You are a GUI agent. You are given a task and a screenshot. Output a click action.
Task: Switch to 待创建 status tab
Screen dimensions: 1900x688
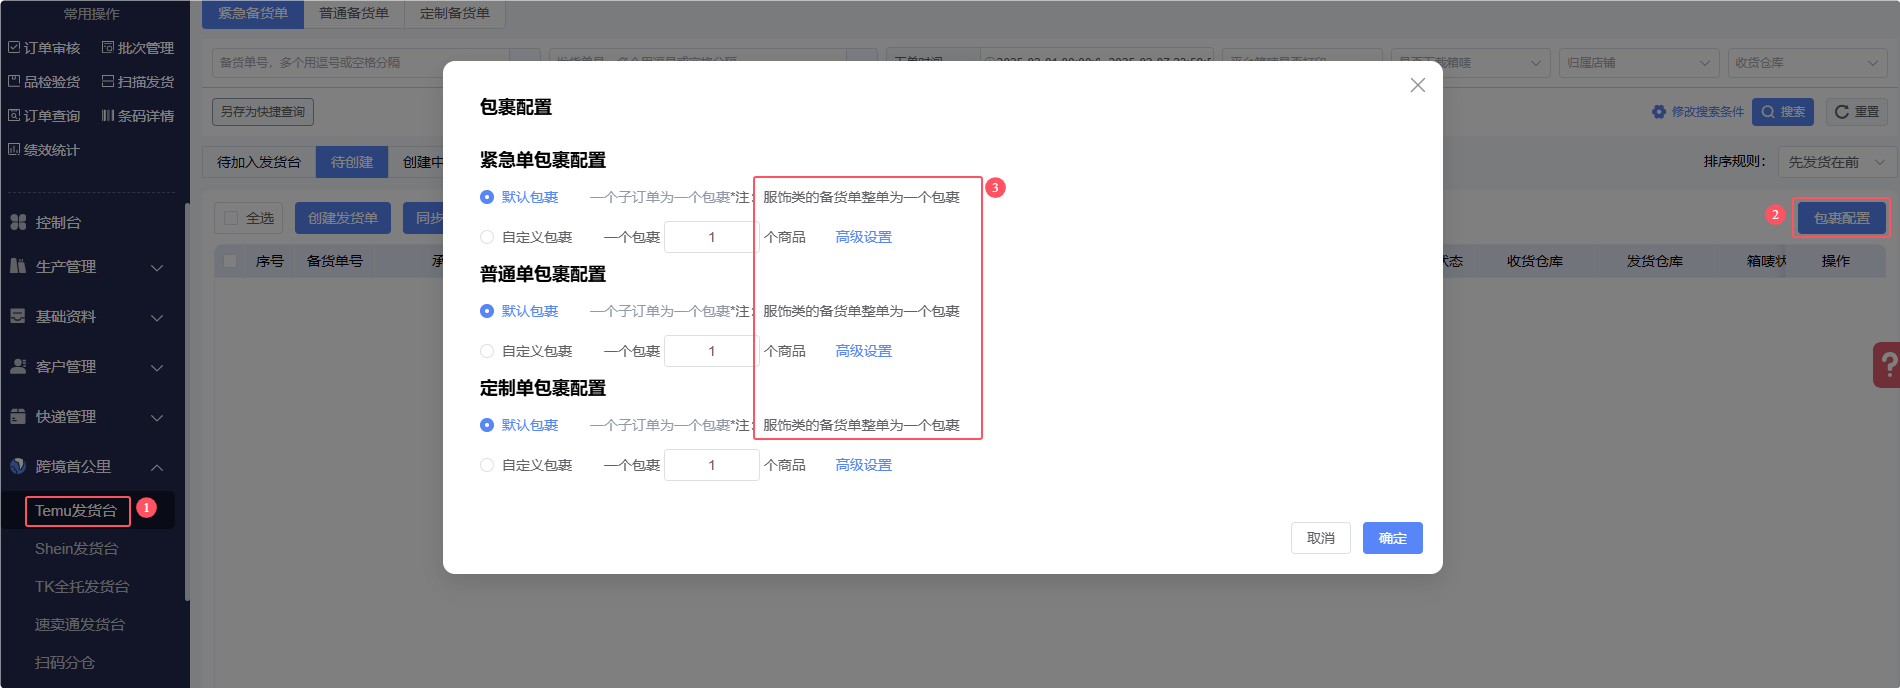[x=352, y=162]
